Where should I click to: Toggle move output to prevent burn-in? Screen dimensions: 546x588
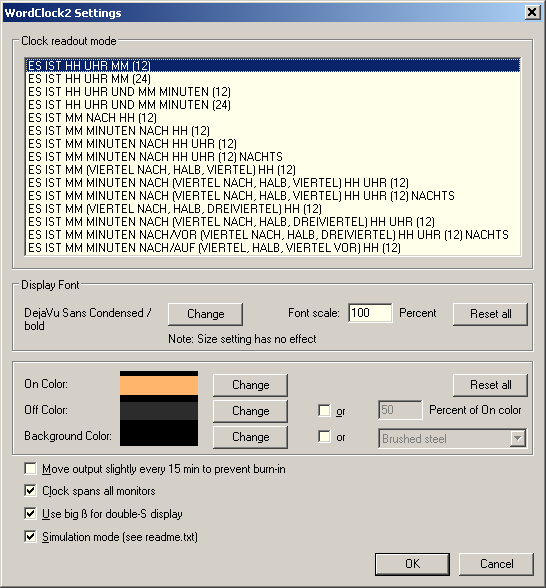(x=30, y=468)
